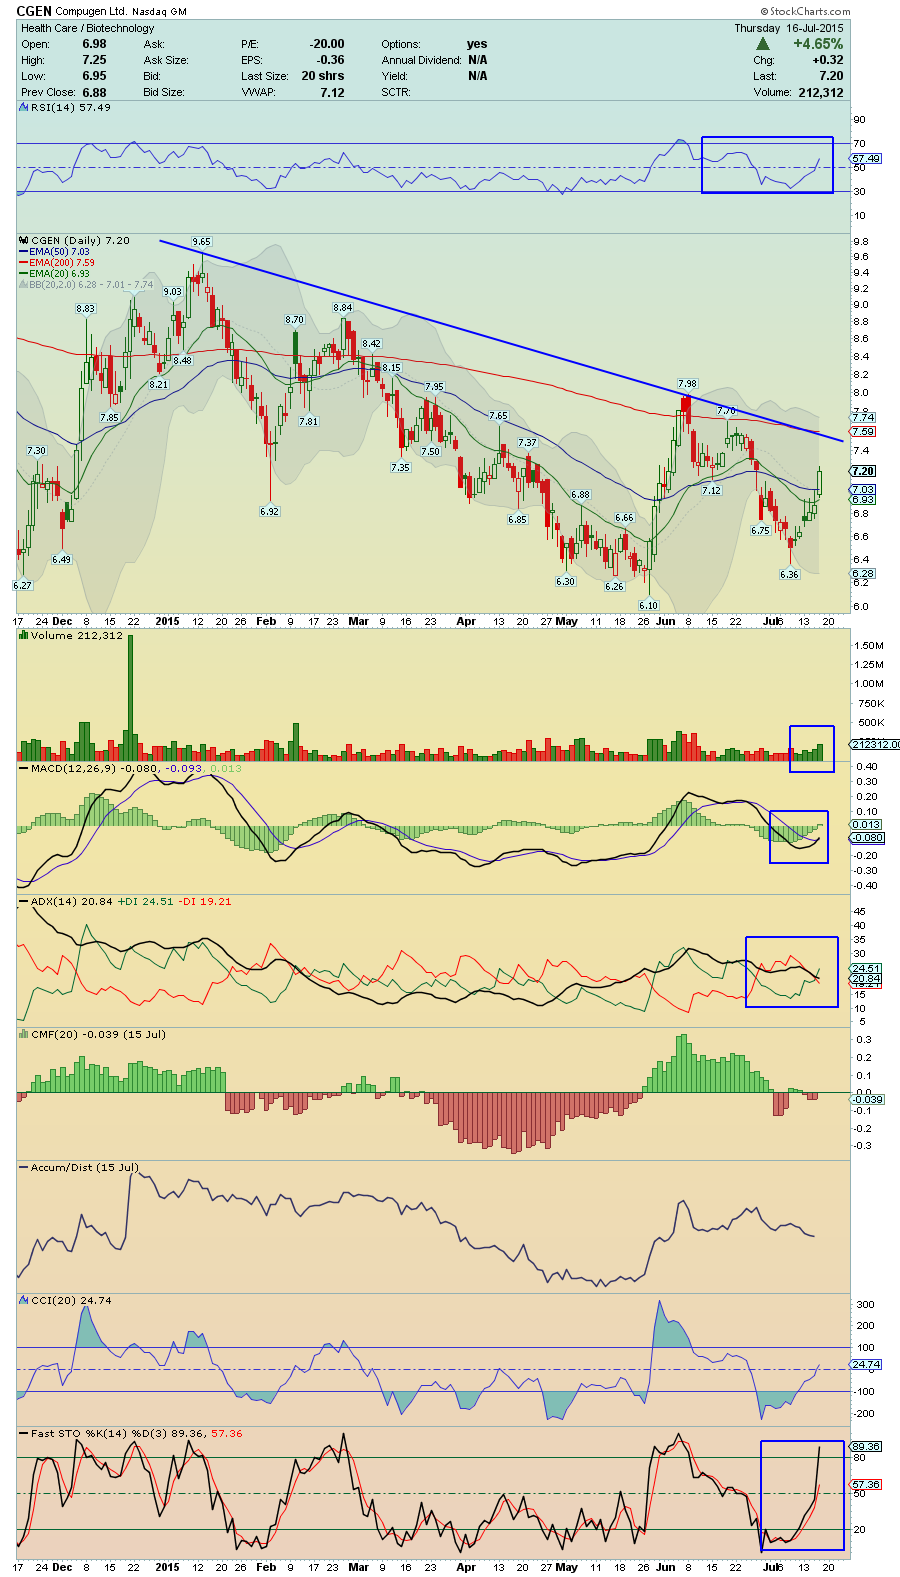
Task: Click the '2015' label on the price-chart date axis
Action: [x=167, y=621]
